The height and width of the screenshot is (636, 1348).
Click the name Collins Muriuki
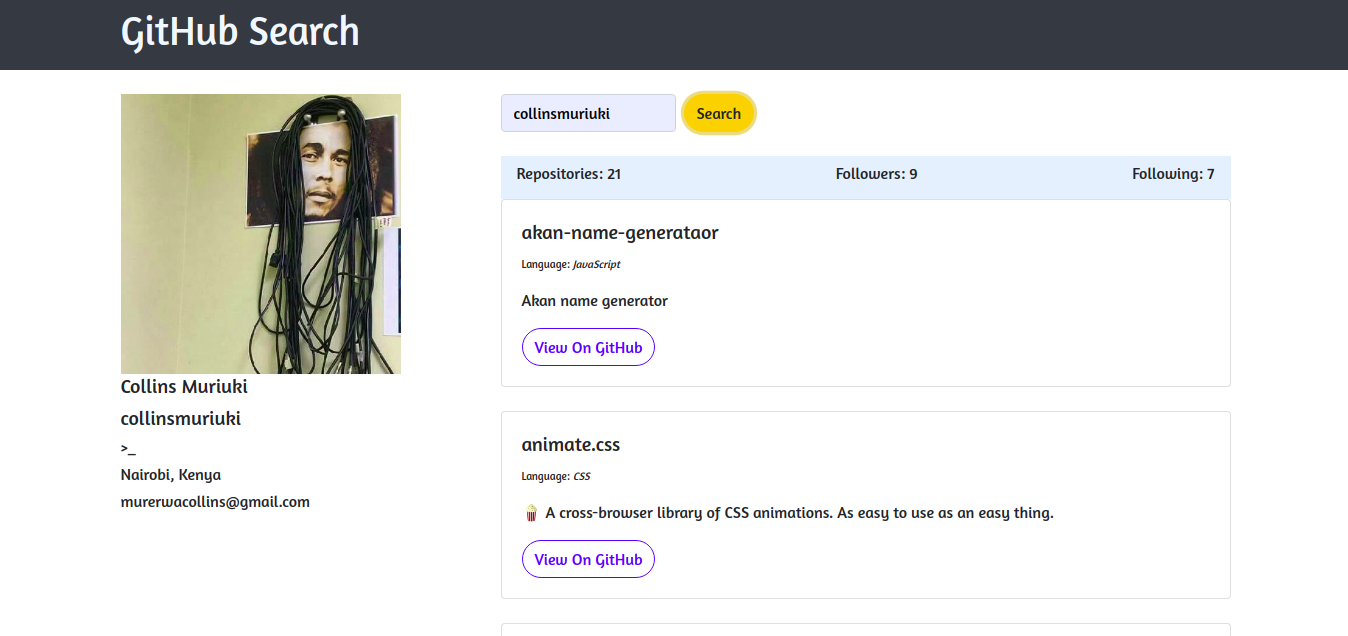[x=184, y=387]
